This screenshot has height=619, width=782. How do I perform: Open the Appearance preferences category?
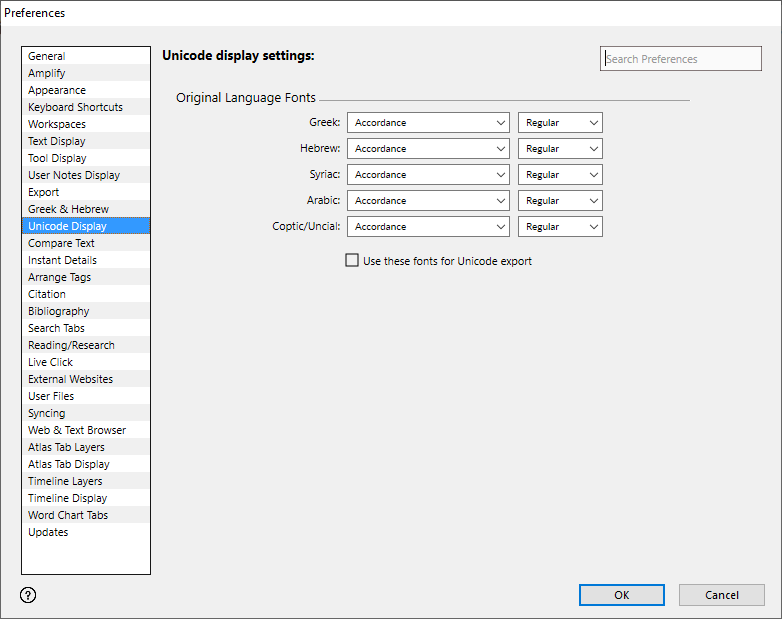[x=57, y=91]
